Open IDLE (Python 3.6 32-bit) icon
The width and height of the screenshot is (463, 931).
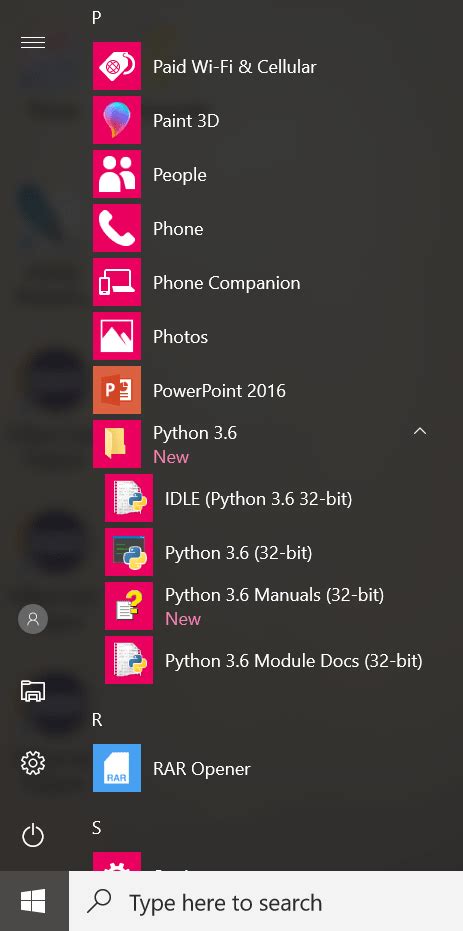pos(129,498)
